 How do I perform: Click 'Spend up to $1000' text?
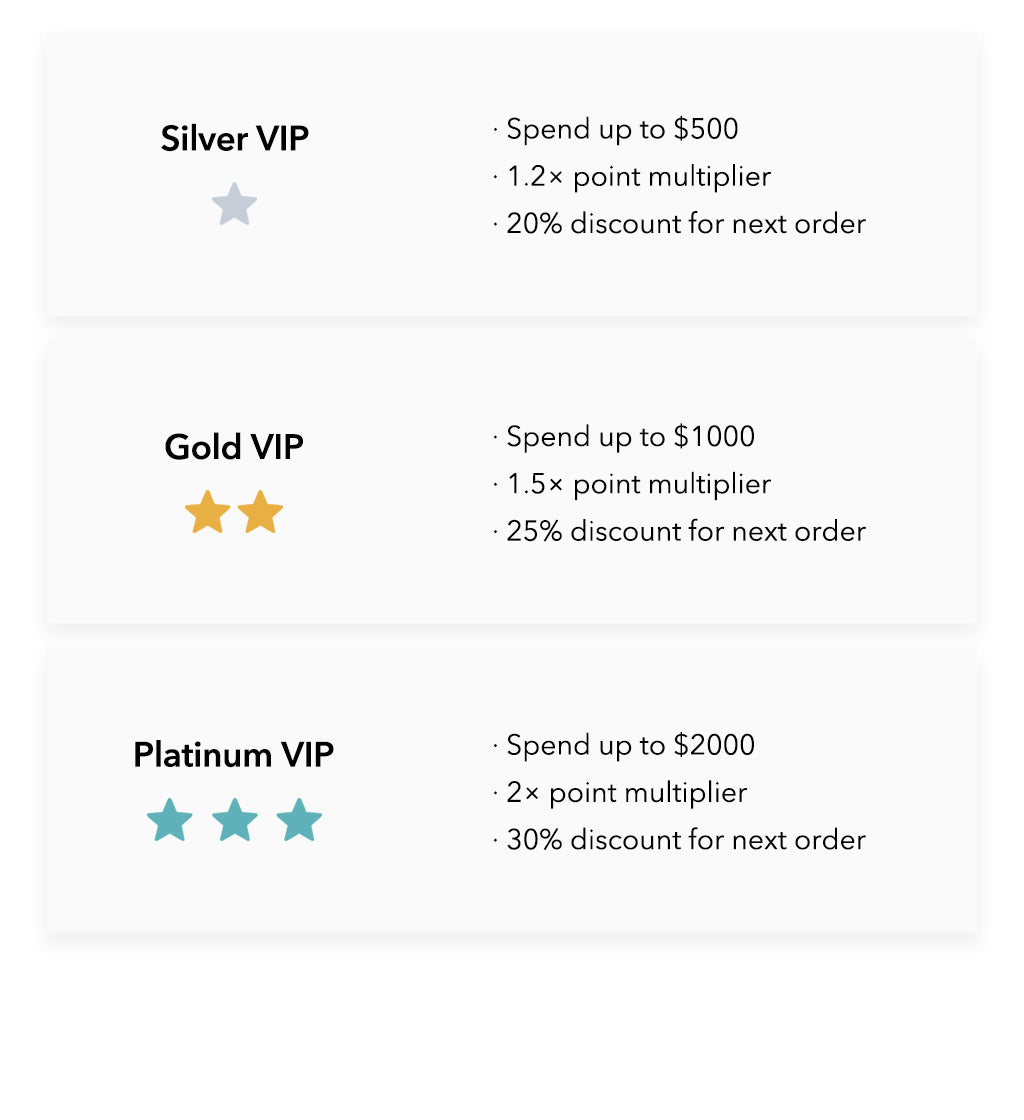tap(630, 437)
